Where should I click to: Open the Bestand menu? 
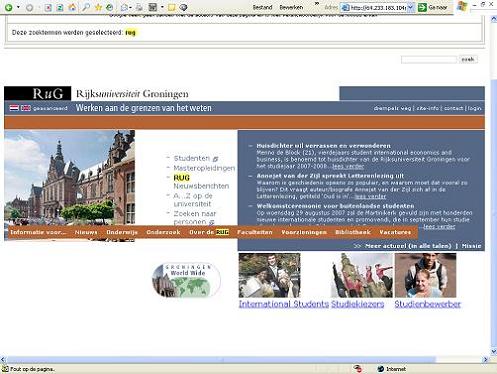pos(262,7)
